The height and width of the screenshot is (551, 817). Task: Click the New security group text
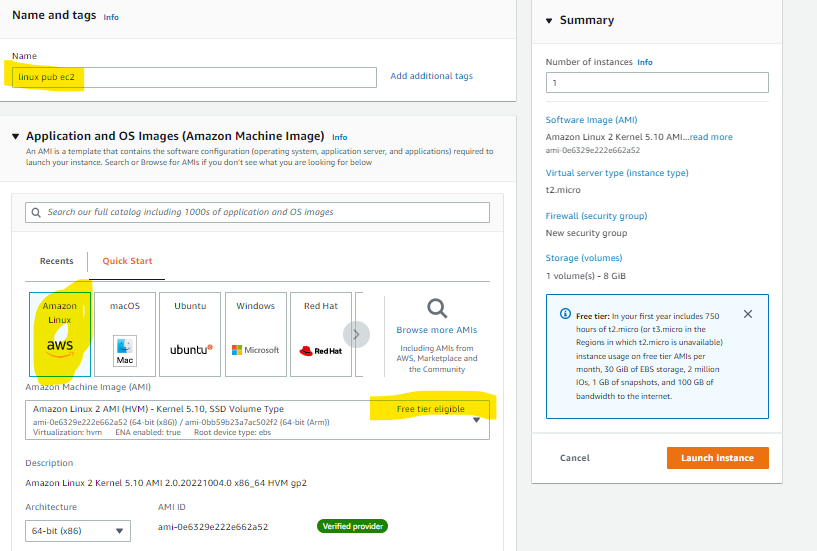(x=586, y=233)
